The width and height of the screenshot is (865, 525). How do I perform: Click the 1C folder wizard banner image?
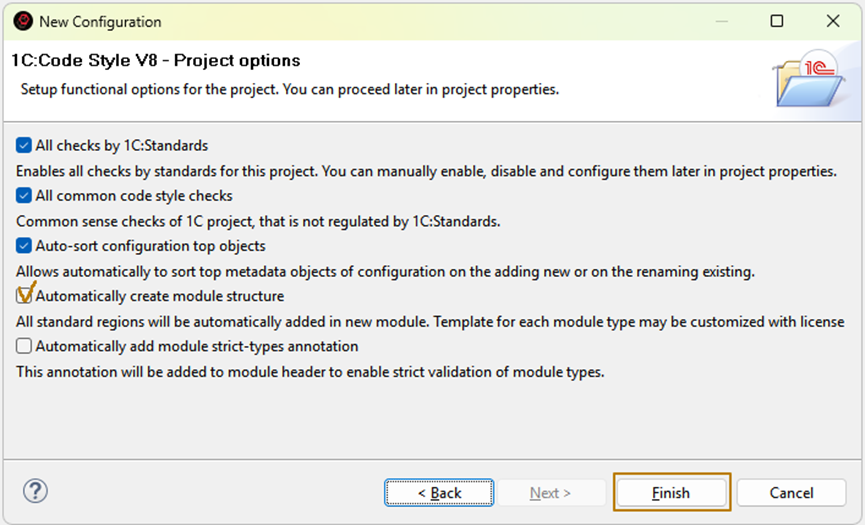[808, 78]
